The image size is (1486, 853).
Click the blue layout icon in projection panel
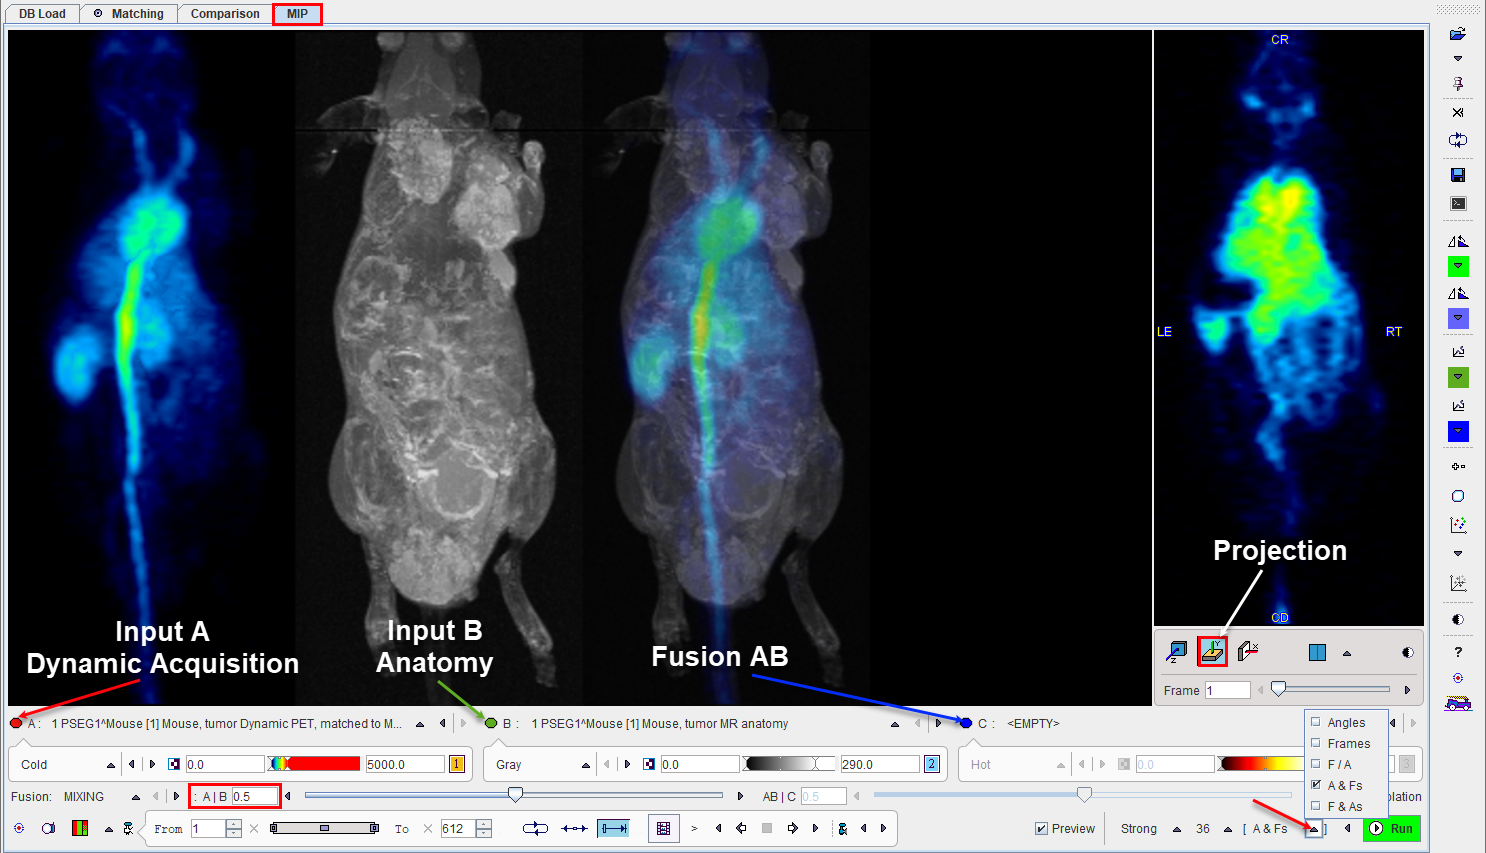pos(1317,652)
